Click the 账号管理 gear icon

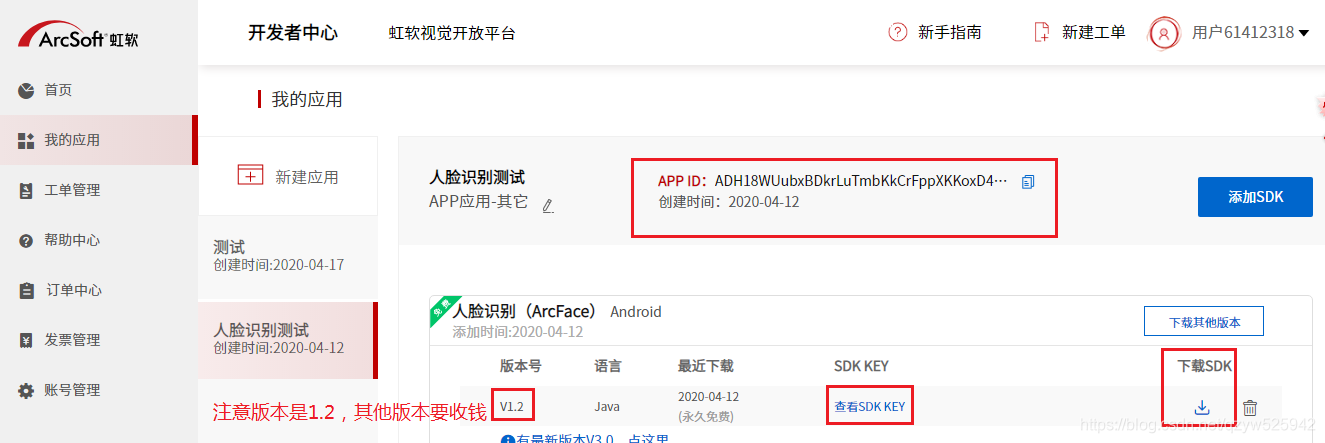pyautogui.click(x=26, y=390)
